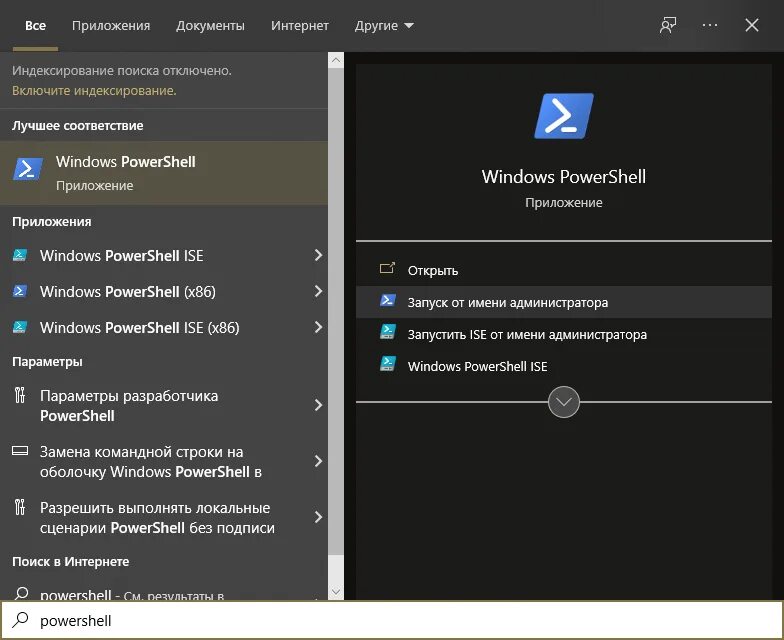The image size is (784, 640).
Task: Expand Windows PowerShell ISE (x86) result arrow
Action: [318, 328]
